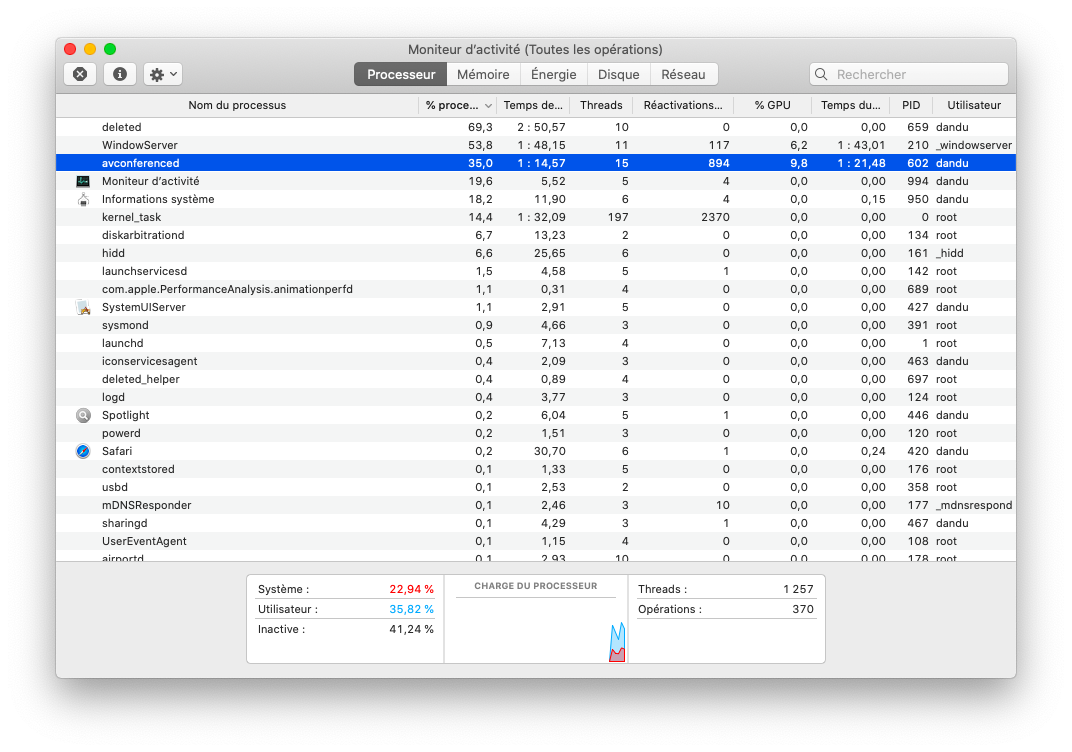Sort by % GPU column header

pos(773,105)
